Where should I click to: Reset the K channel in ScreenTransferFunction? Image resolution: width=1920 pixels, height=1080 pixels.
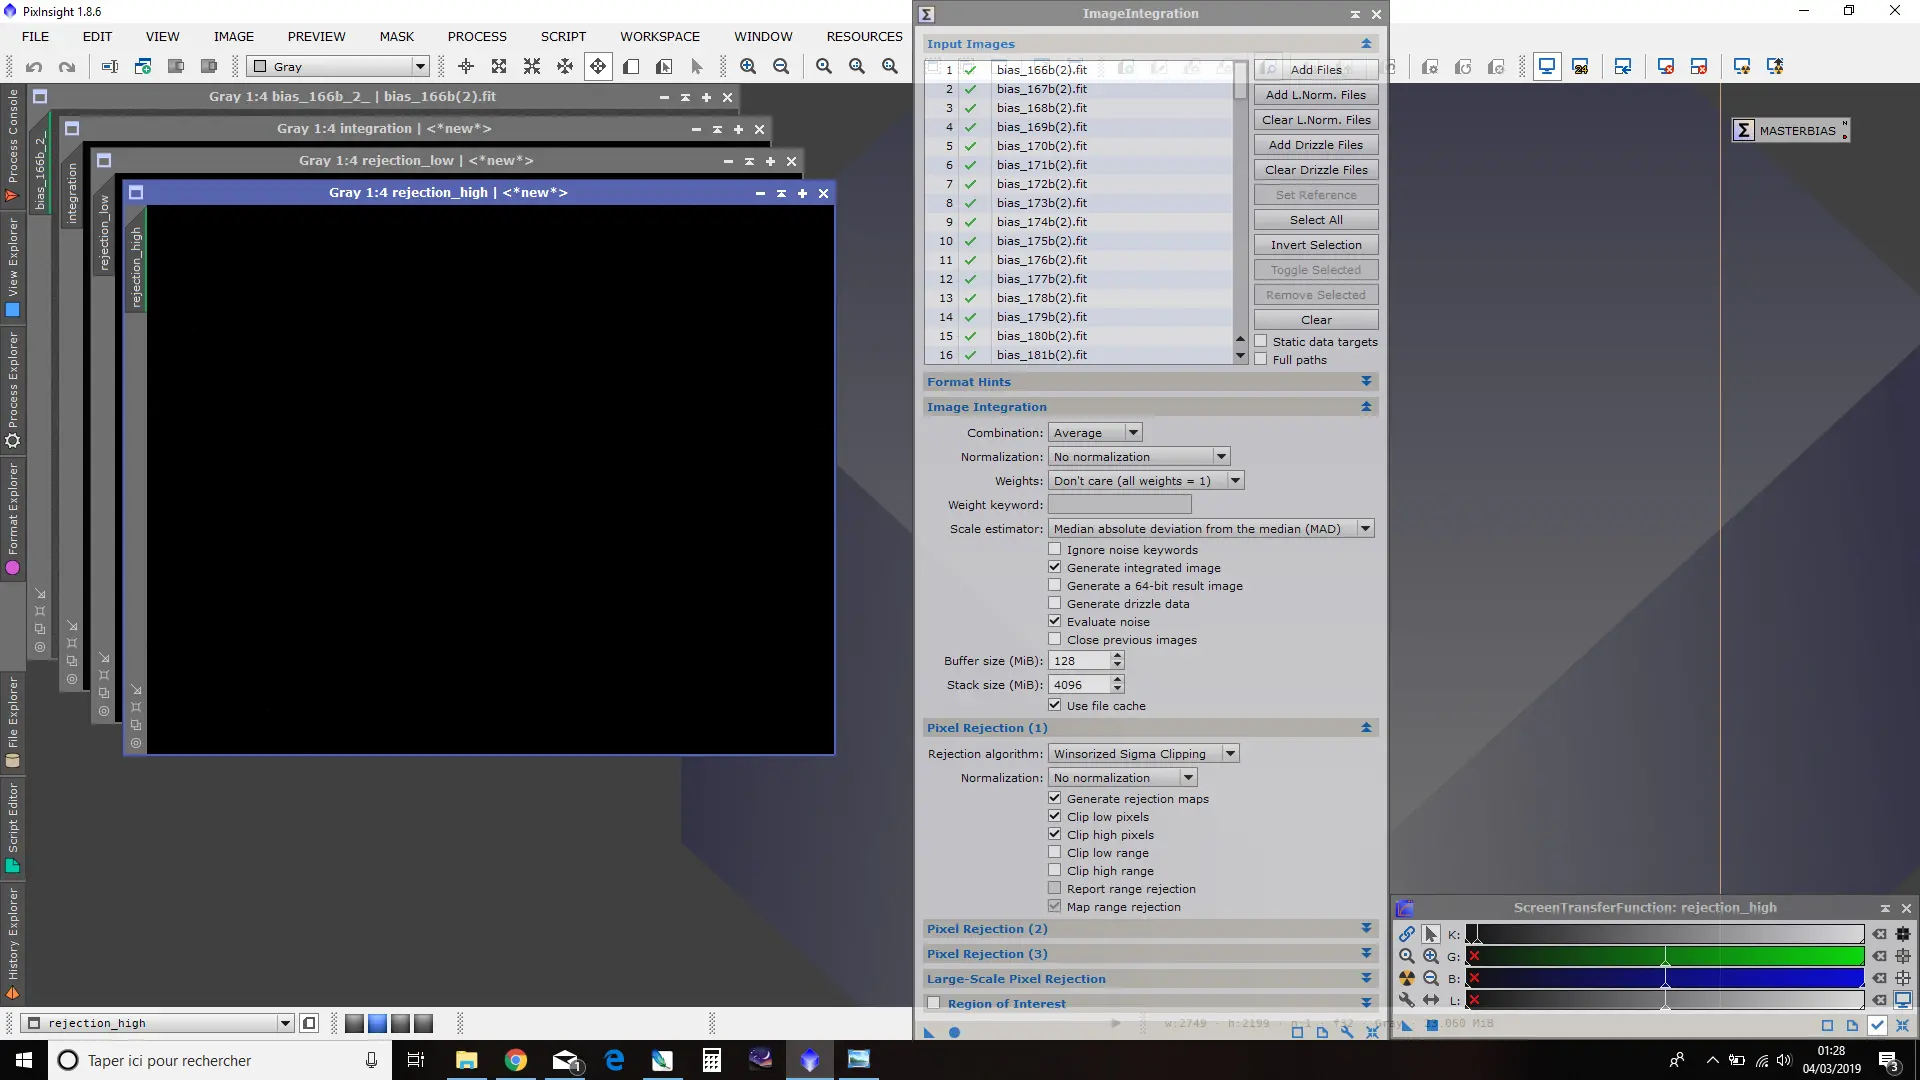click(x=1880, y=934)
